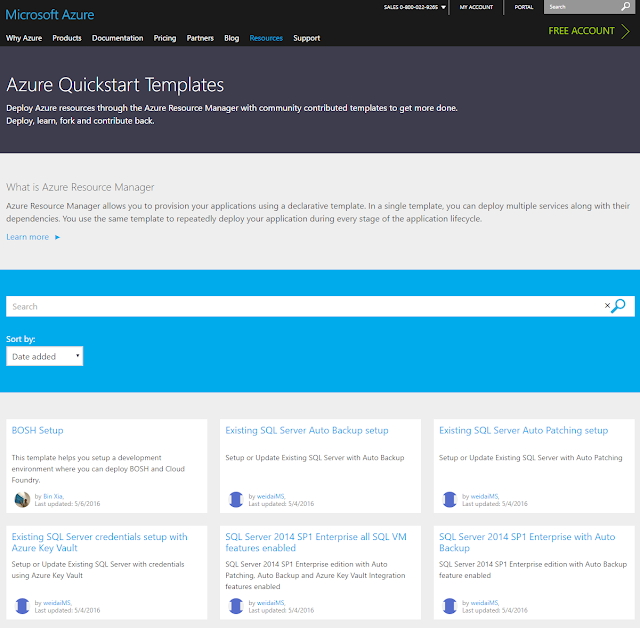Open the BOSH Setup template
The width and height of the screenshot is (640, 628).
pos(38,430)
